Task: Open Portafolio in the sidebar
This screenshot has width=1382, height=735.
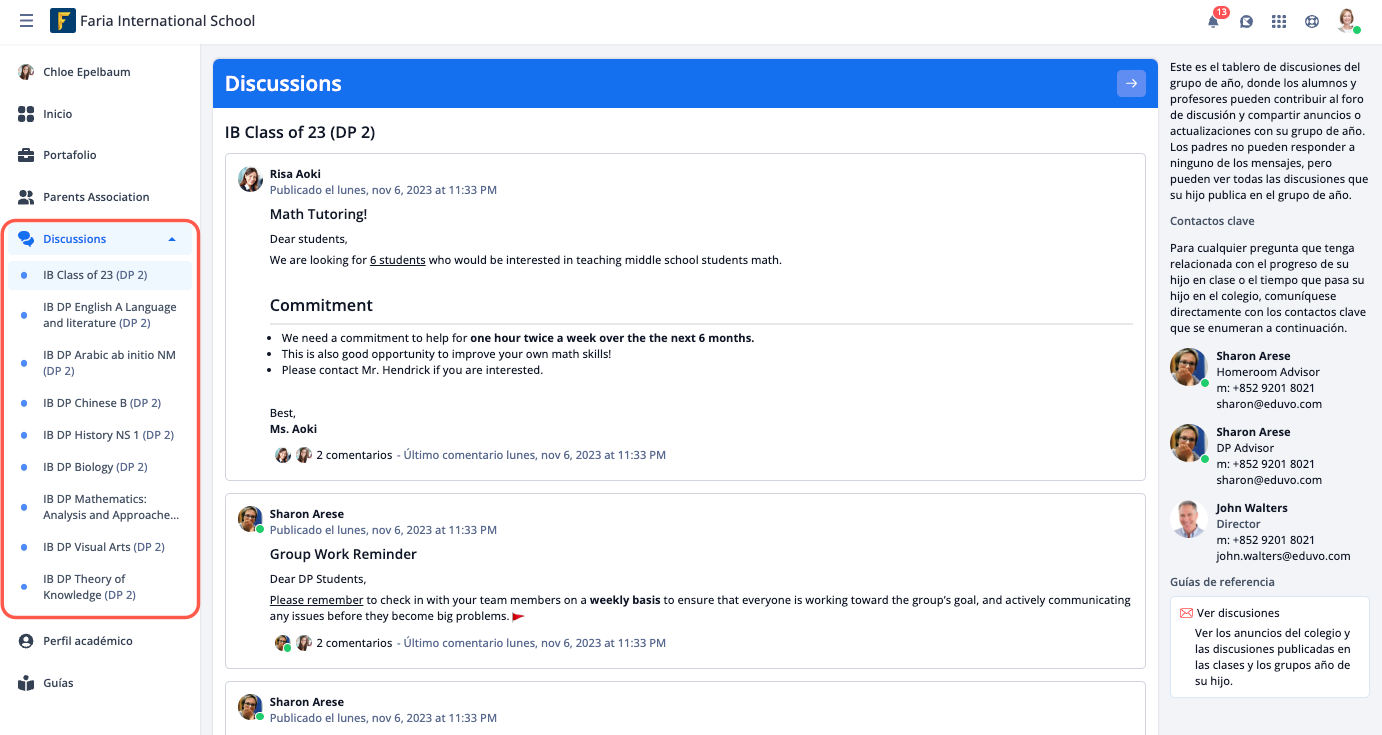Action: tap(70, 155)
